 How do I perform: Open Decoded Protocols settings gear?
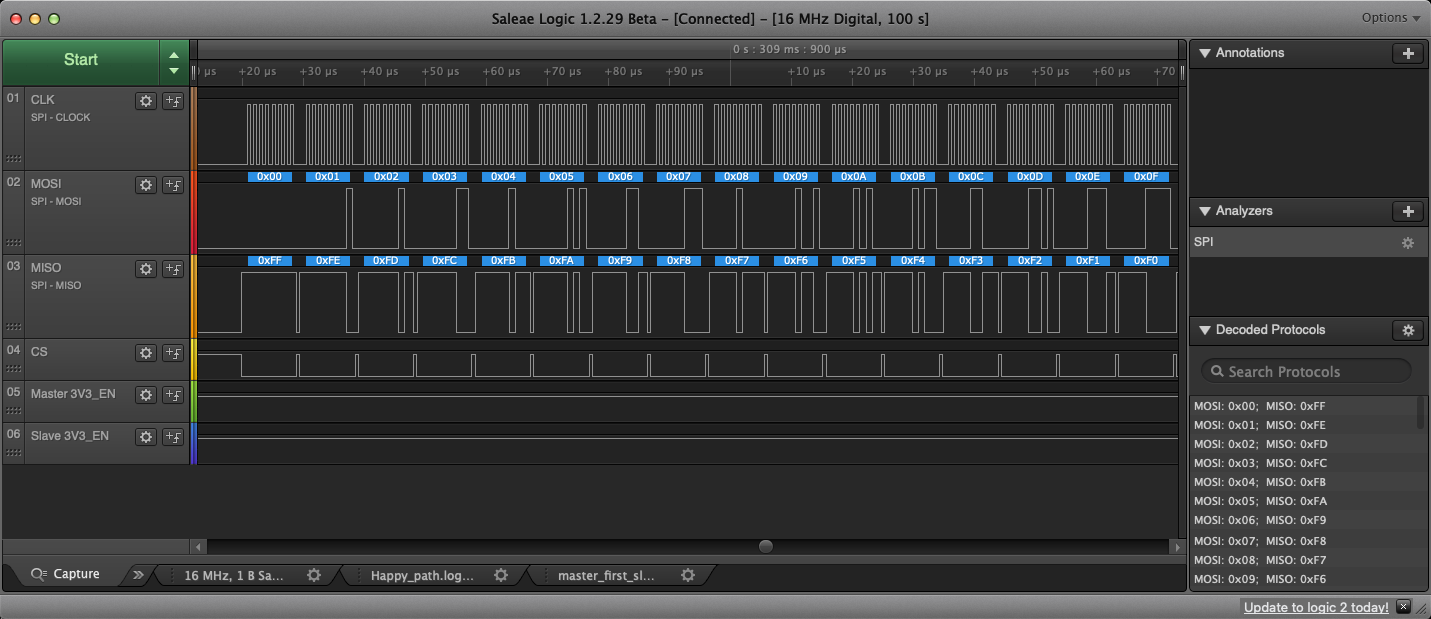tap(1407, 330)
